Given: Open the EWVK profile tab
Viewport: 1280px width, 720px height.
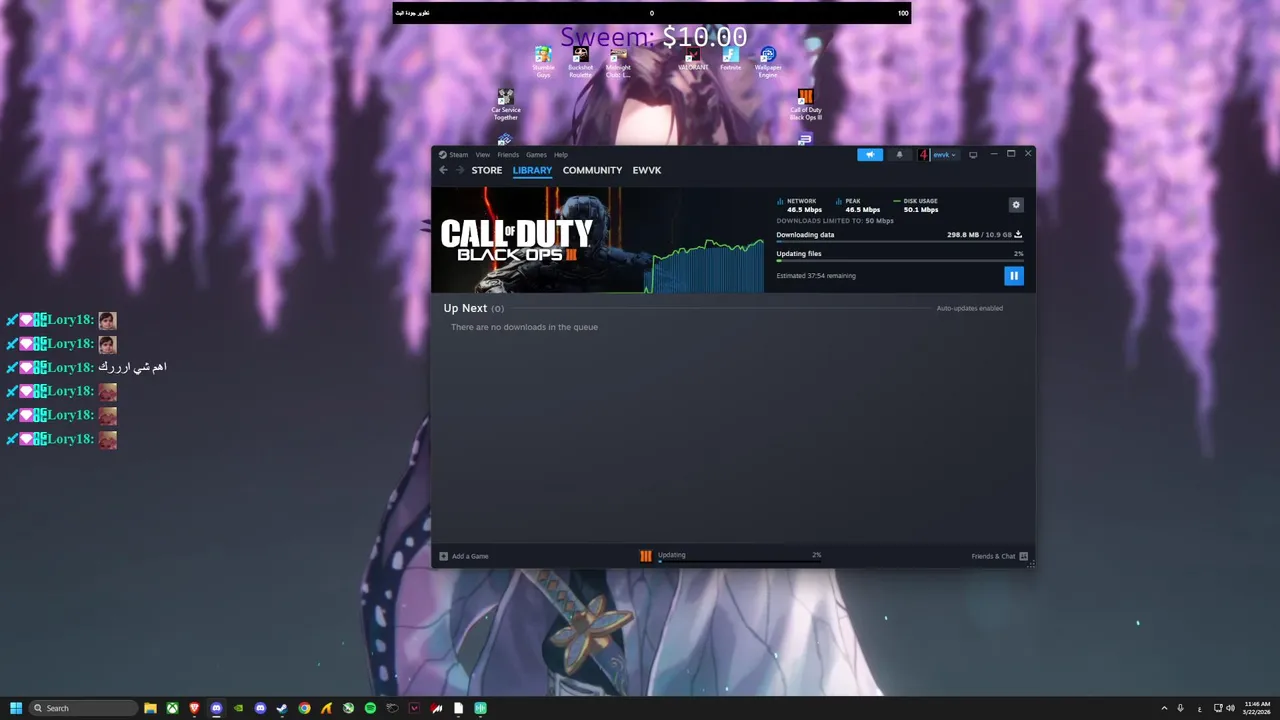Looking at the screenshot, I should [x=647, y=170].
